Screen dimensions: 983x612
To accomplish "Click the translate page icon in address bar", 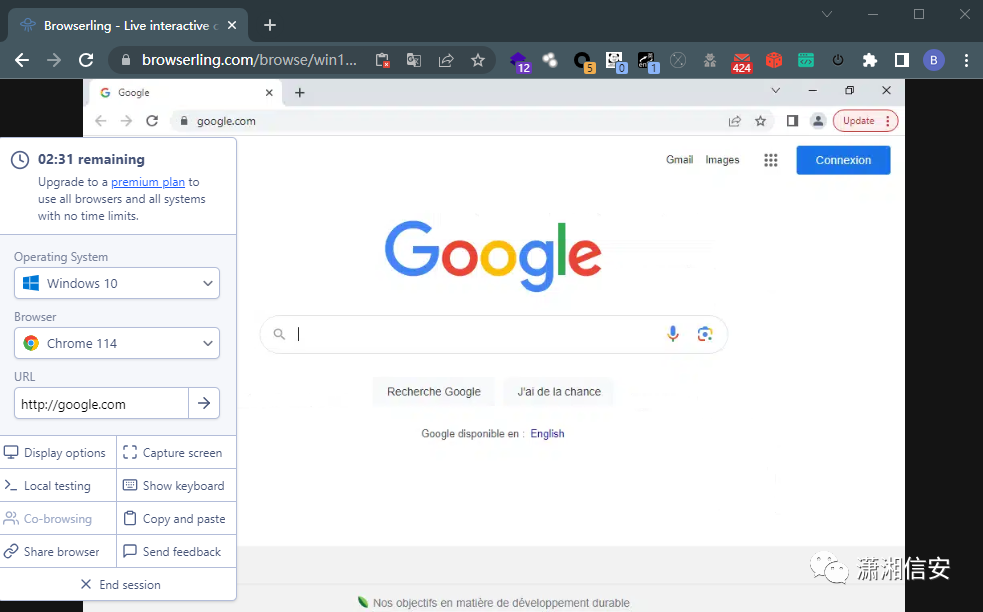I will (x=414, y=60).
